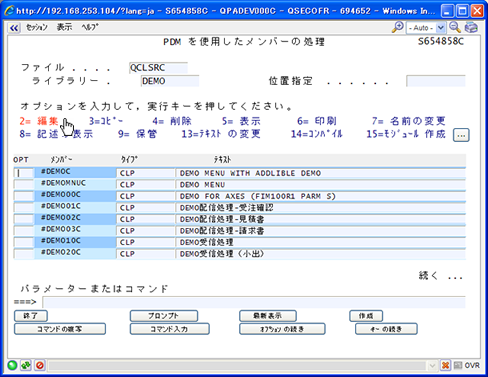488x377 pixels.
Task: Select option 7=名前の変更
Action: [409, 121]
